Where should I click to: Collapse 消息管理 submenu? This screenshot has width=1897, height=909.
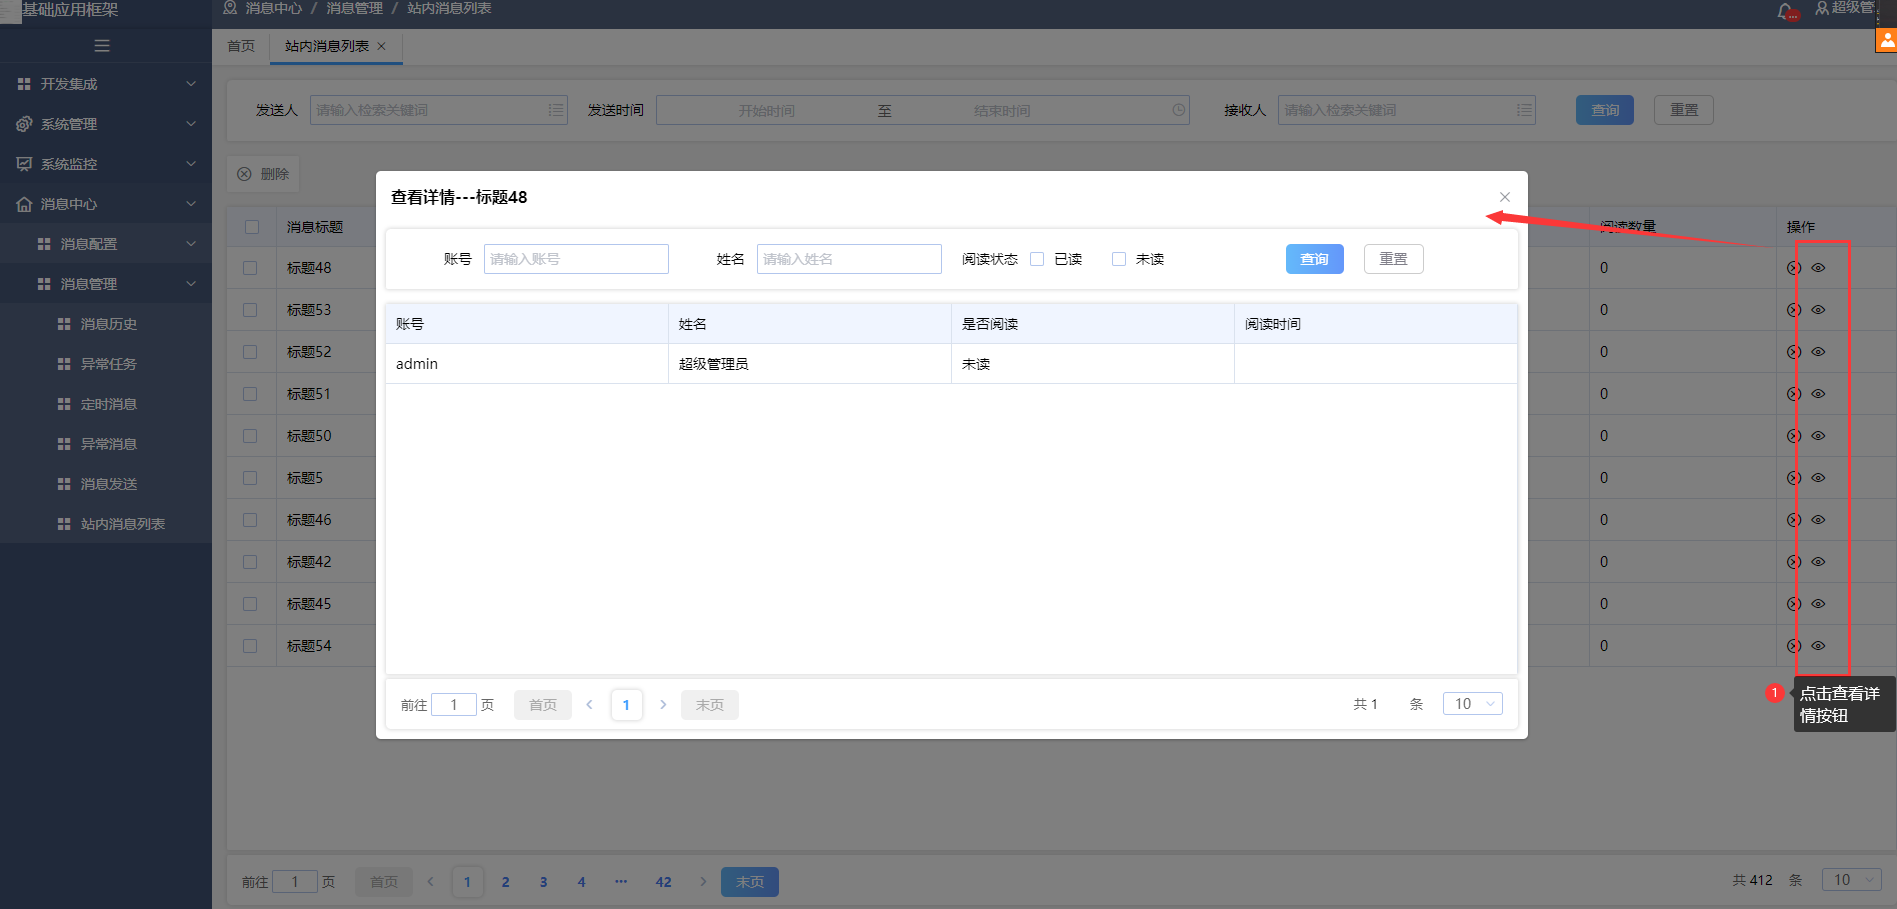(x=106, y=284)
